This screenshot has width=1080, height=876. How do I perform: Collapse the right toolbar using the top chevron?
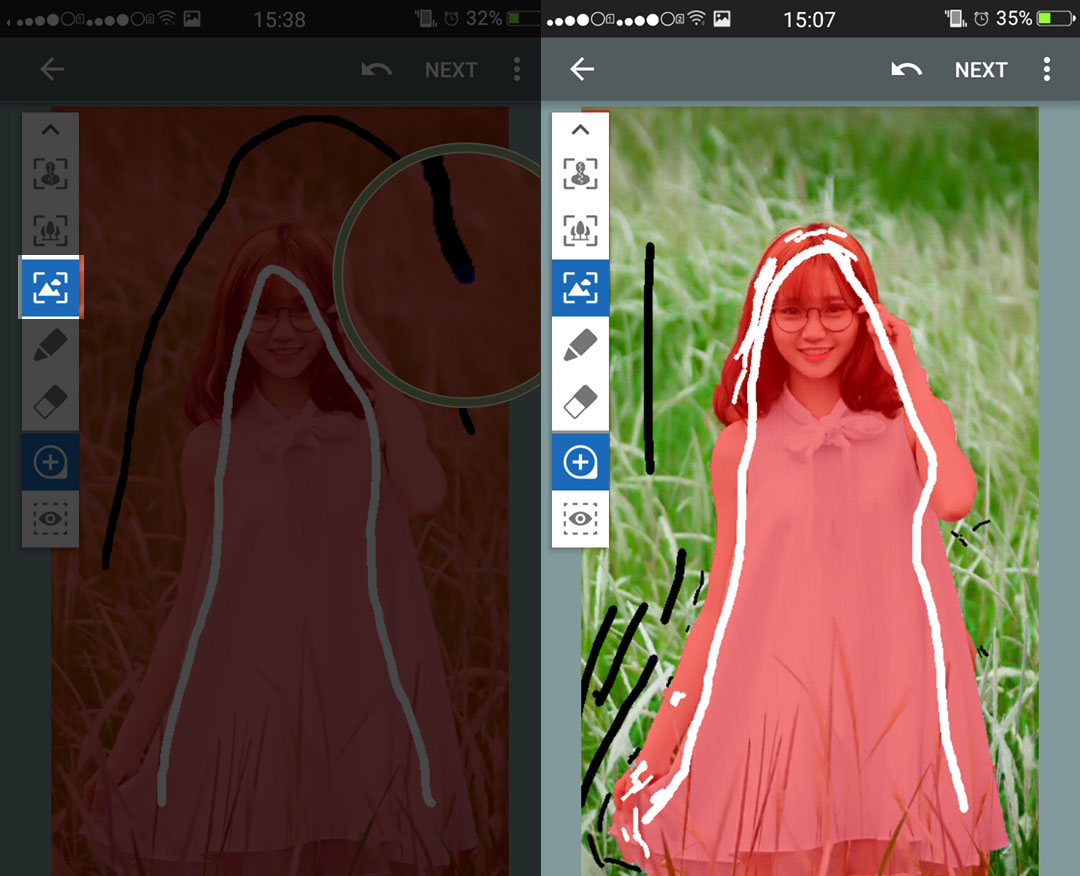tap(580, 130)
